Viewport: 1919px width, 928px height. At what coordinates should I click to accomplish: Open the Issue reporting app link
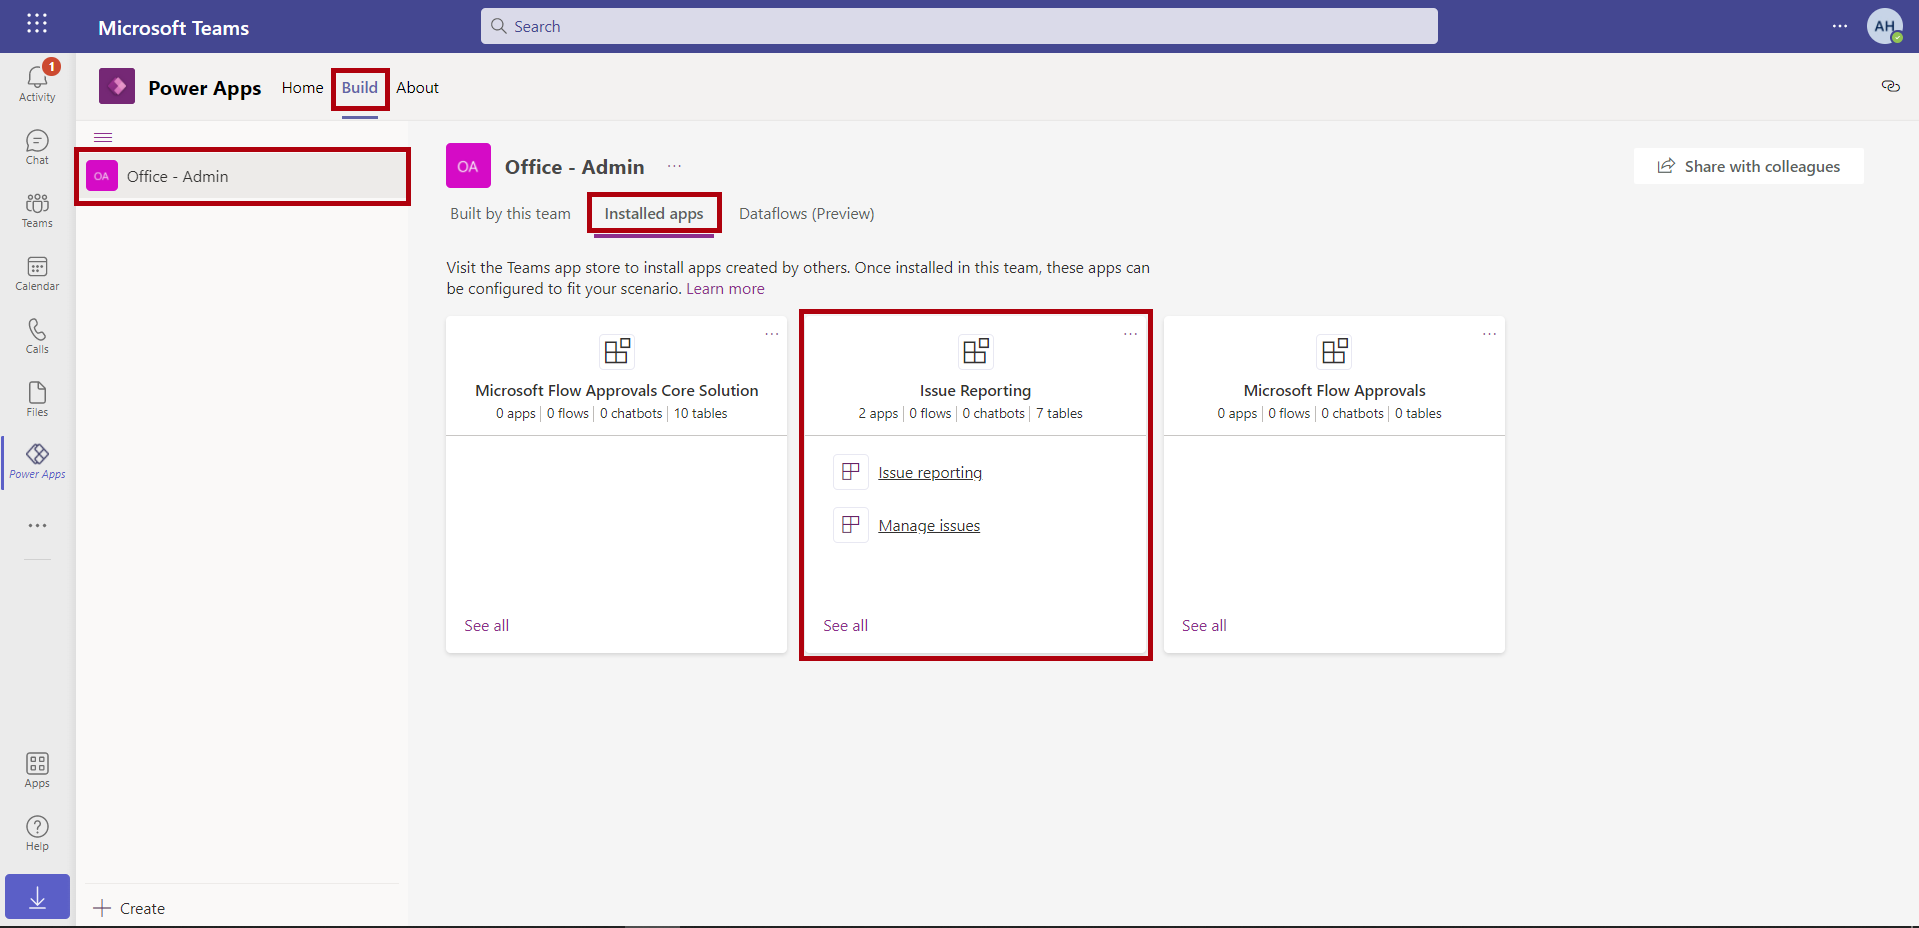[930, 473]
